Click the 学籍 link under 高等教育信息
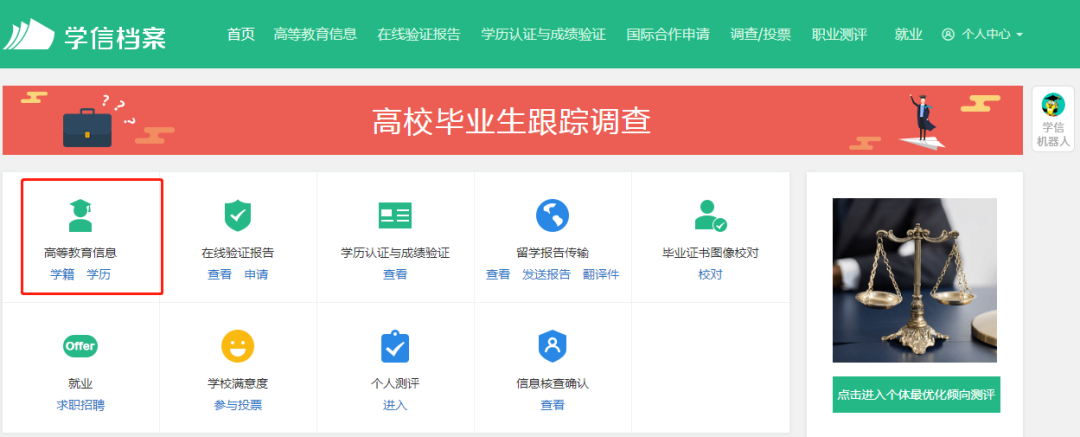 63,274
